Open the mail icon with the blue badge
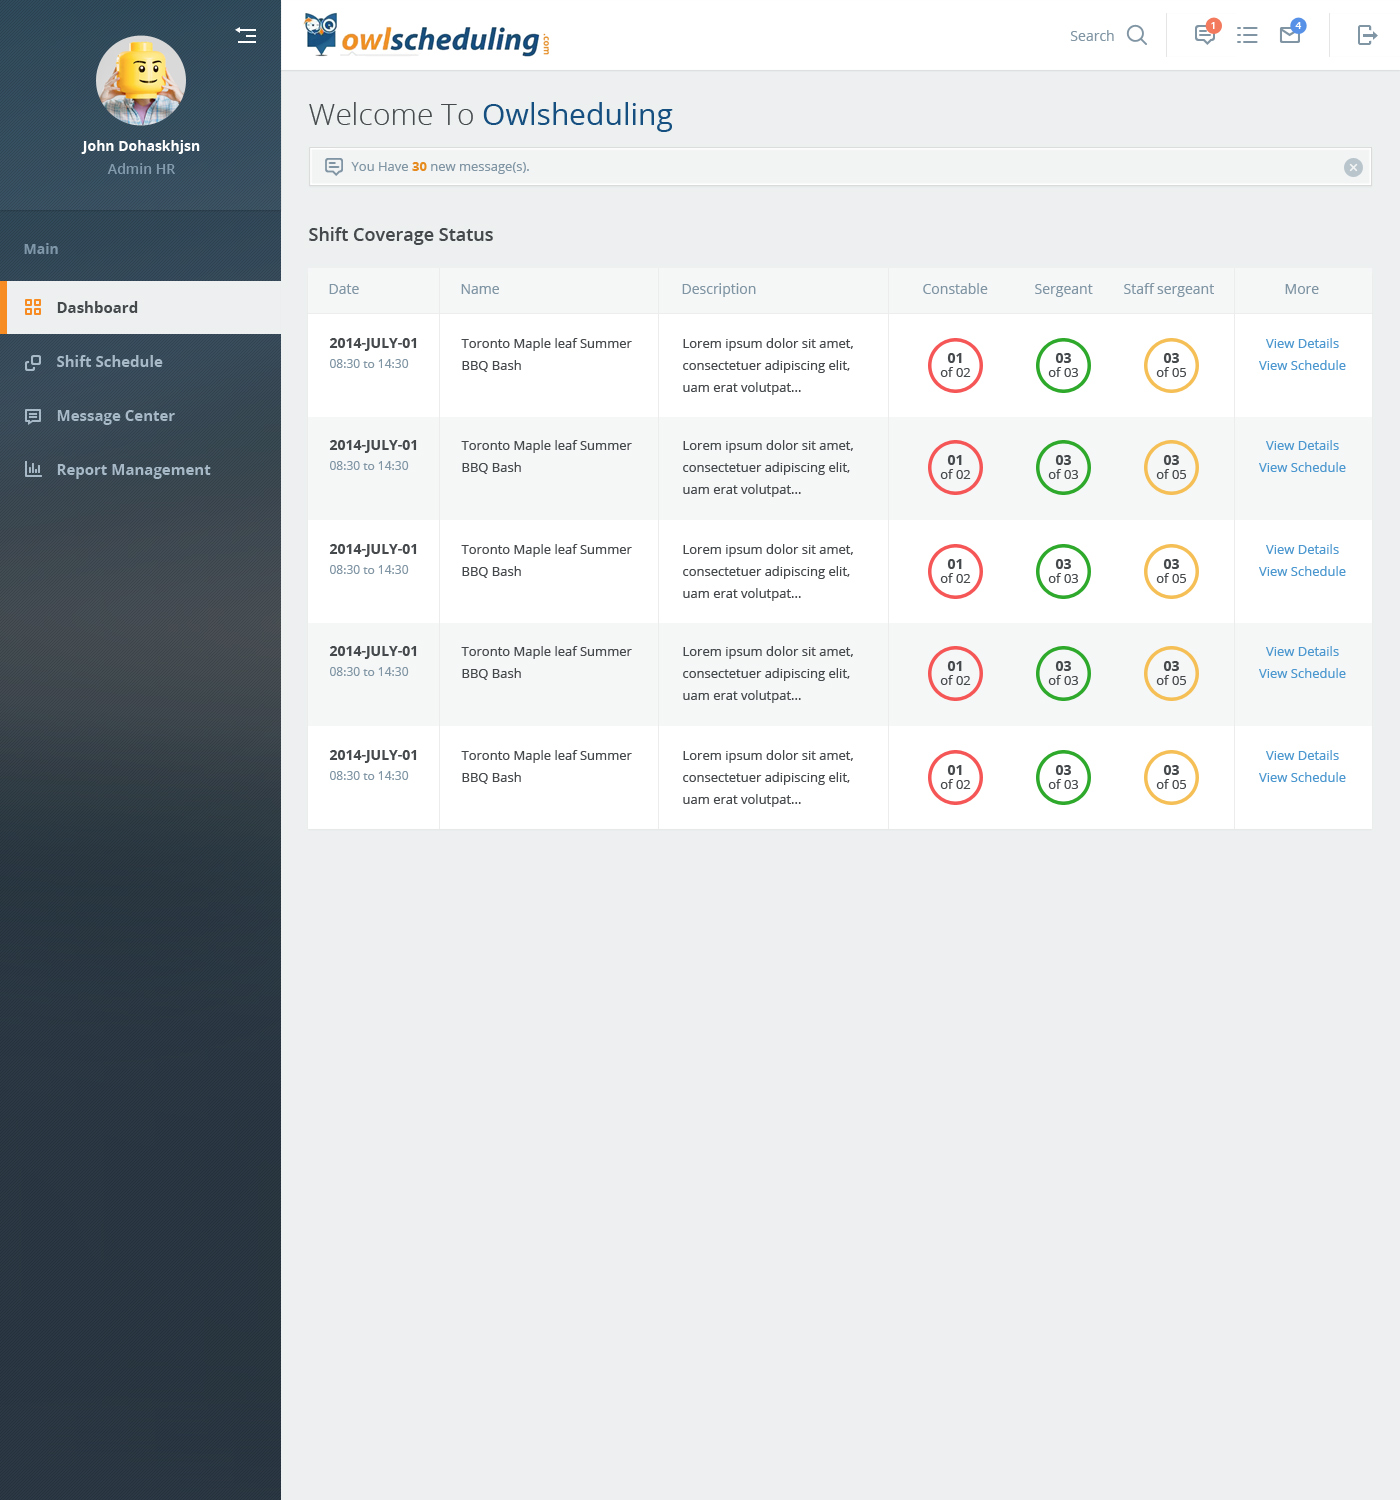The image size is (1400, 1500). 1292,33
